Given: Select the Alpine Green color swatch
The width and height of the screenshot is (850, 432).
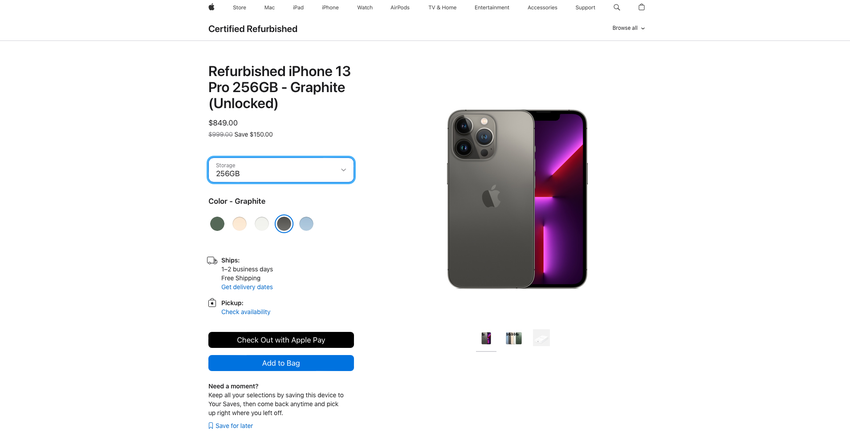Looking at the screenshot, I should tap(217, 224).
